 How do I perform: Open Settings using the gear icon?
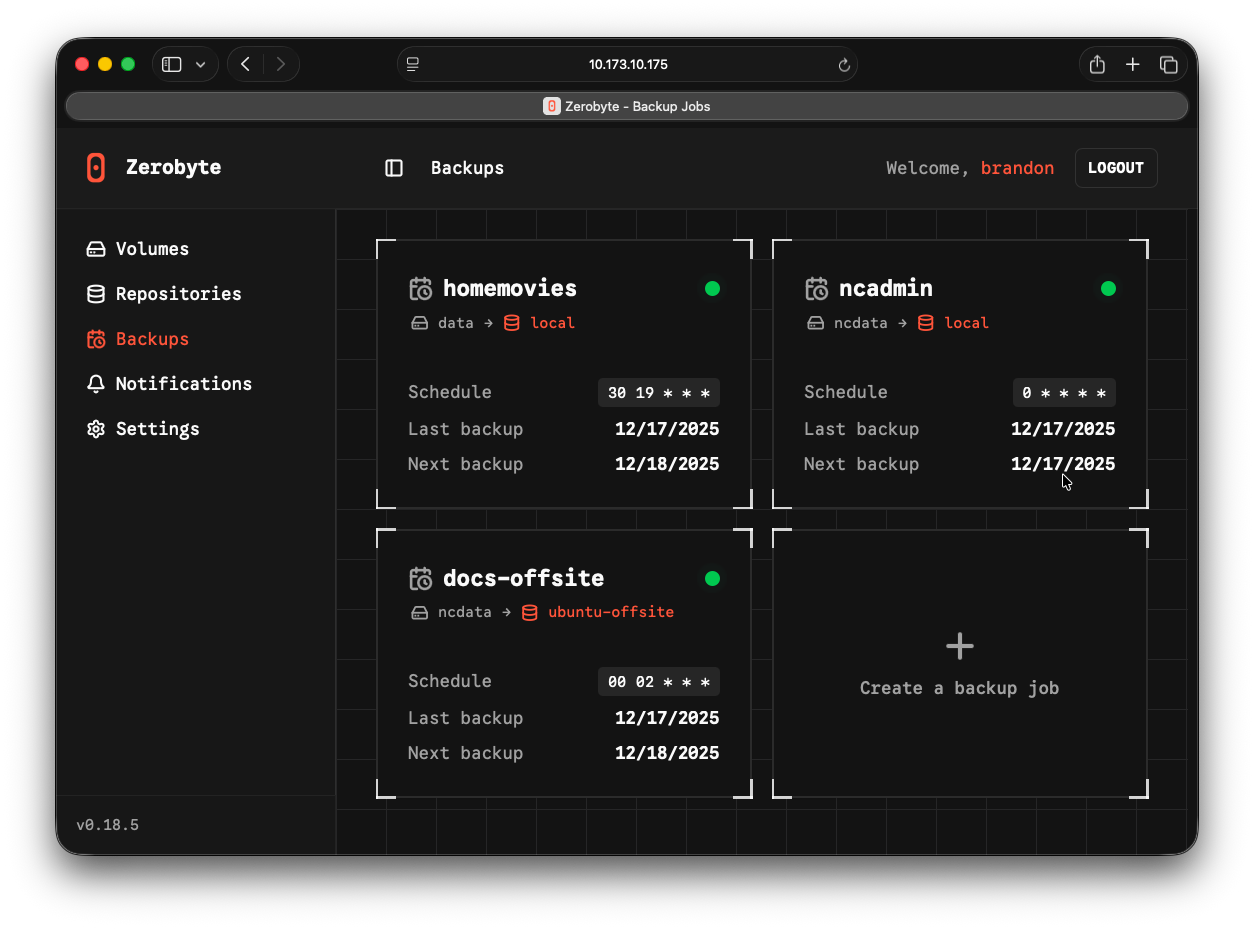96,428
